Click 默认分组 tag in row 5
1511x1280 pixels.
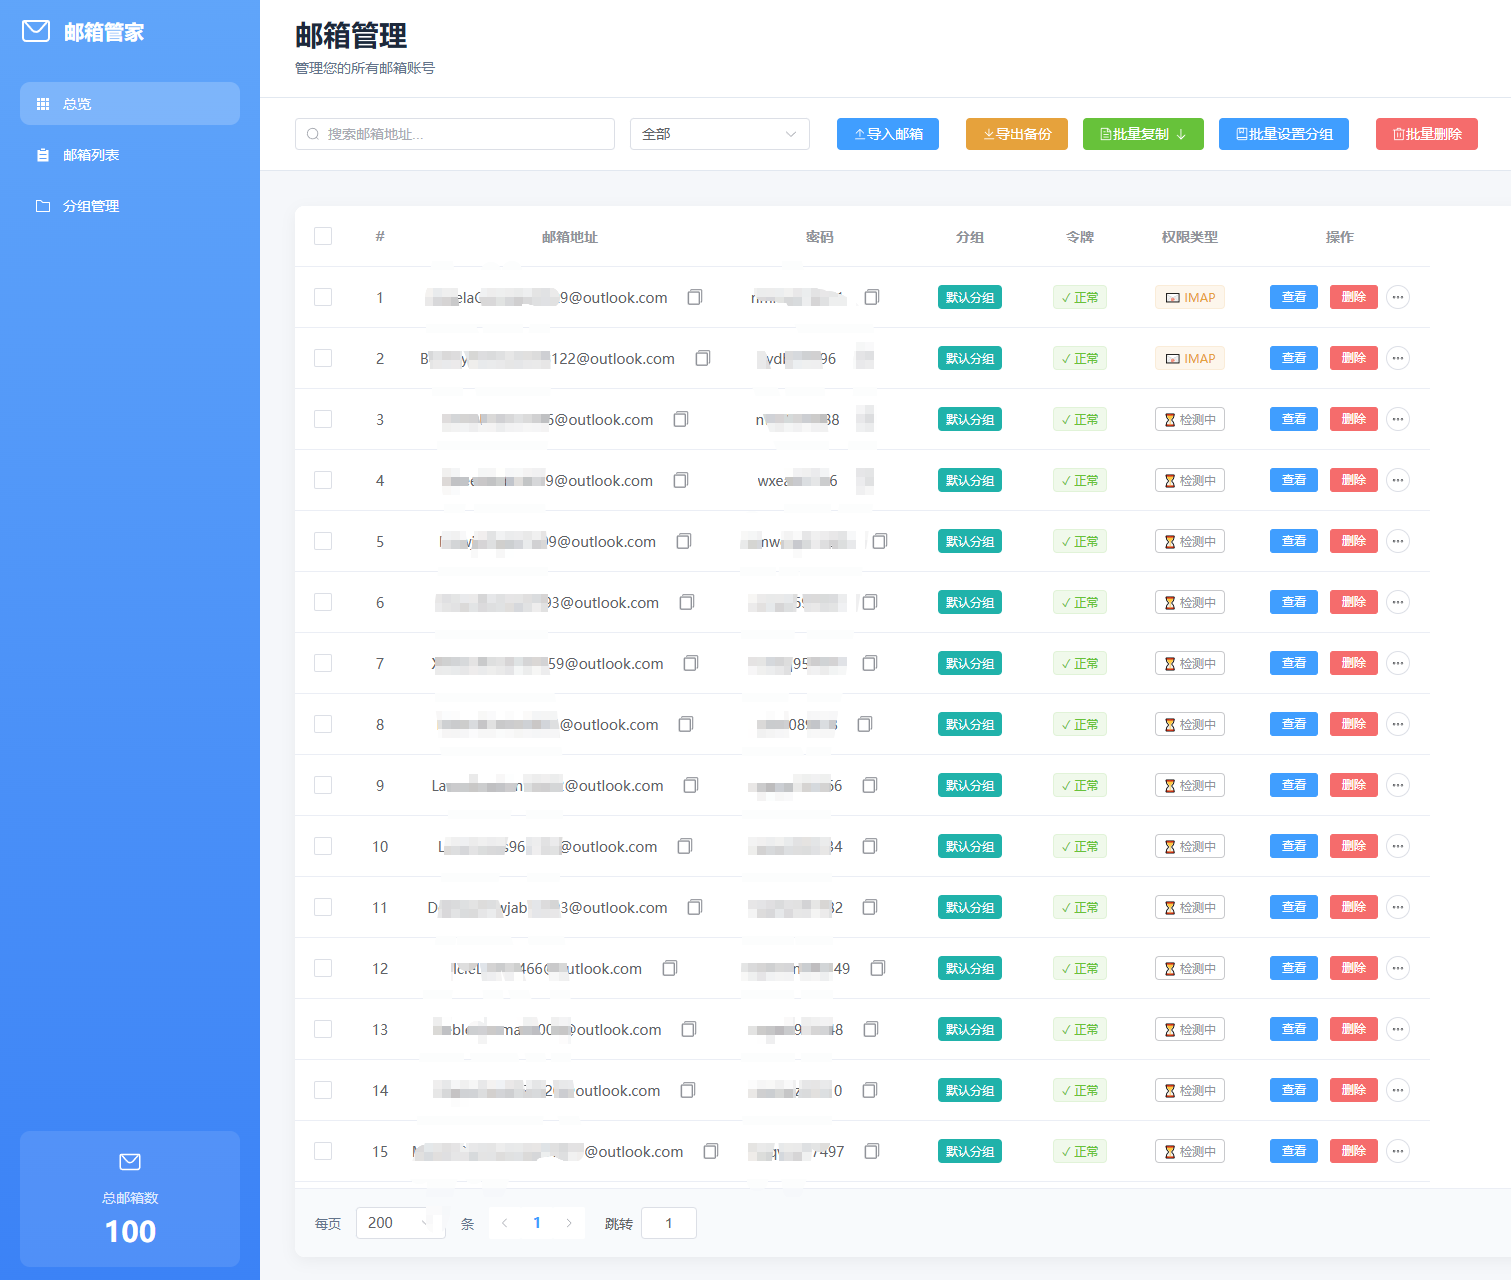pyautogui.click(x=970, y=541)
